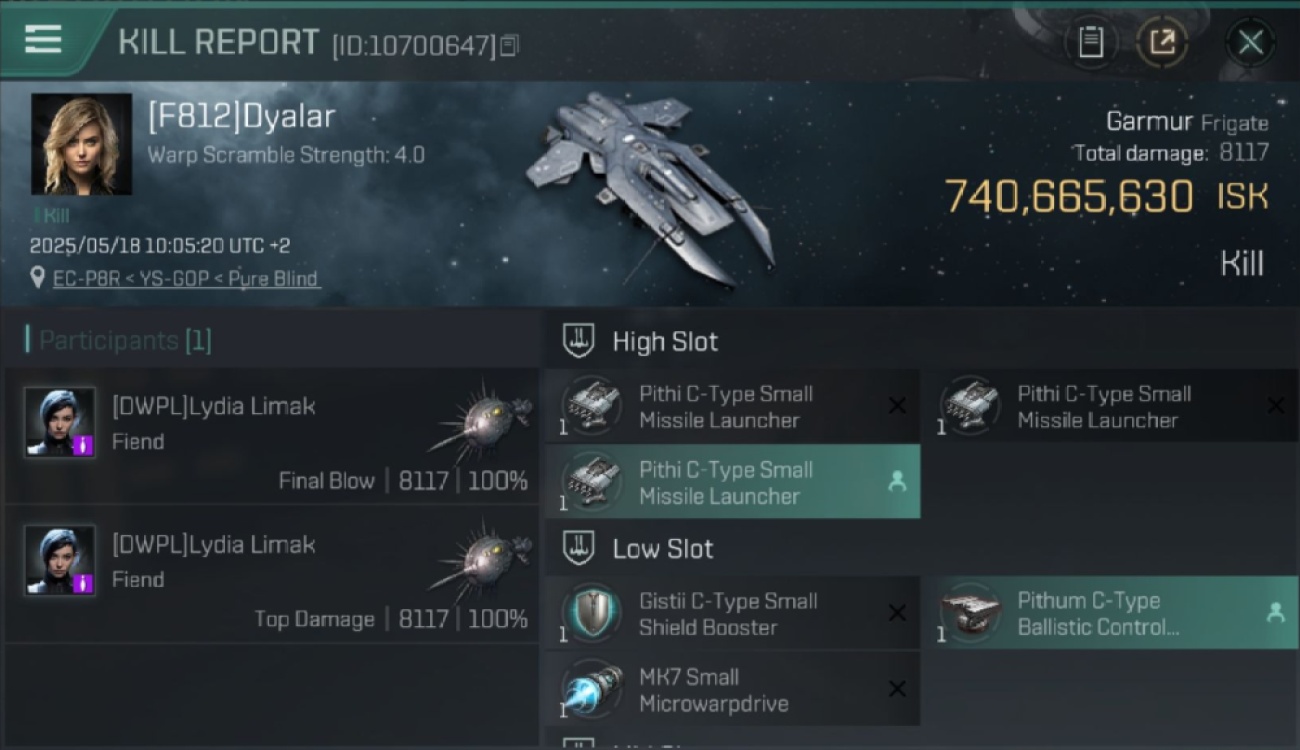Click the first Pithi Missile Launcher icon
The image size is (1300, 750).
pos(591,406)
